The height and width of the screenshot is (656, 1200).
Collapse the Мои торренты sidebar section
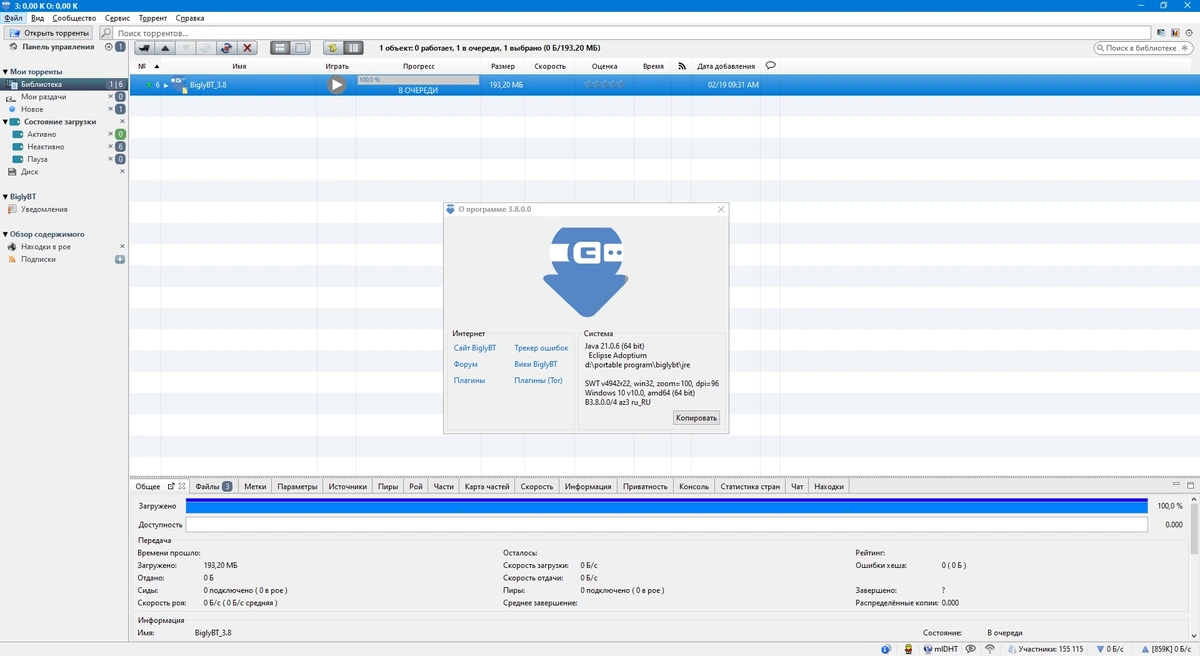[5, 72]
